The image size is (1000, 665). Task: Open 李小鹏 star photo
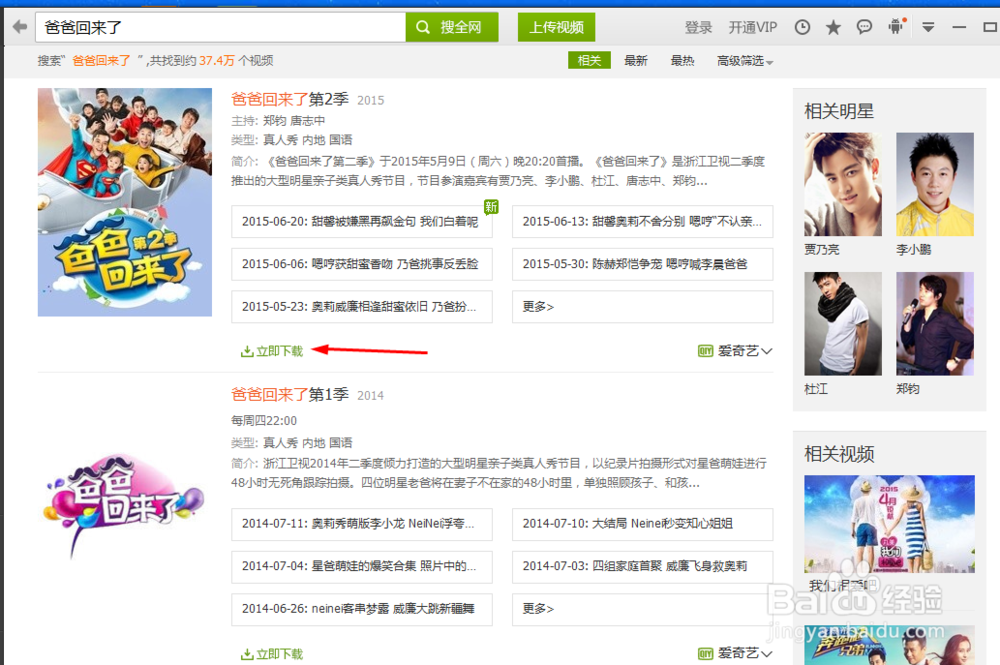pyautogui.click(x=934, y=184)
